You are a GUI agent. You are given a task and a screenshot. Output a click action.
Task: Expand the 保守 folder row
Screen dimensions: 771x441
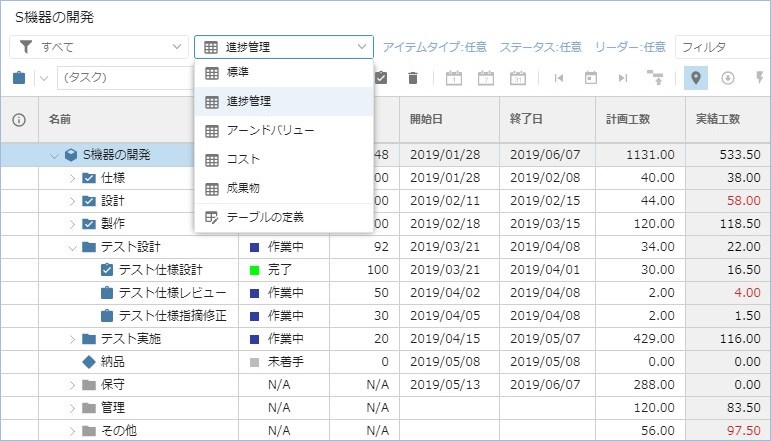tap(72, 385)
